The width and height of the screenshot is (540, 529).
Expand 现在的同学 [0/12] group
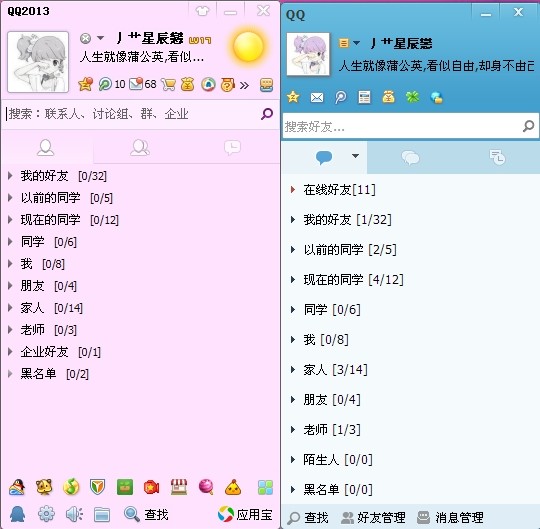pos(10,220)
